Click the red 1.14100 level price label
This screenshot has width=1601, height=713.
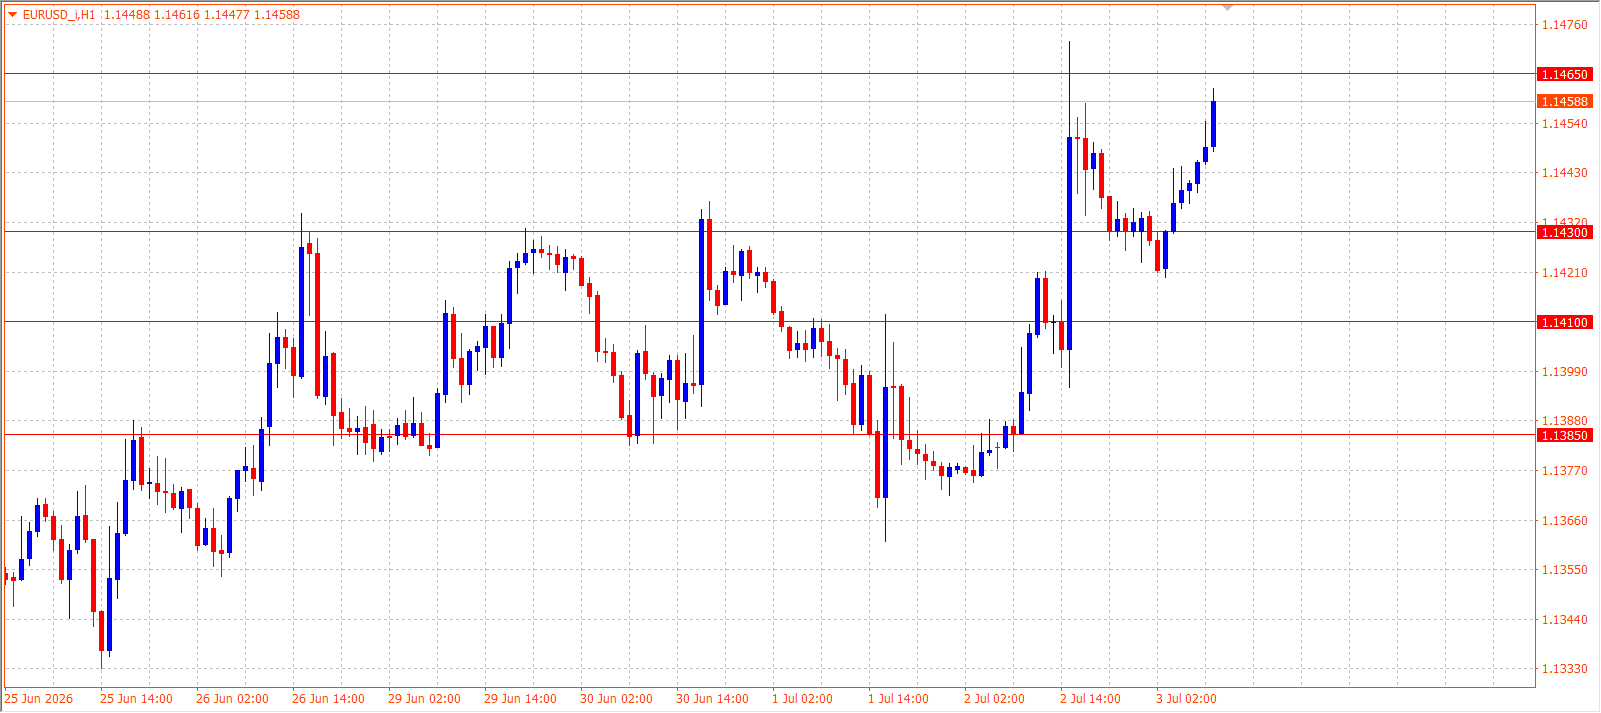[1564, 323]
